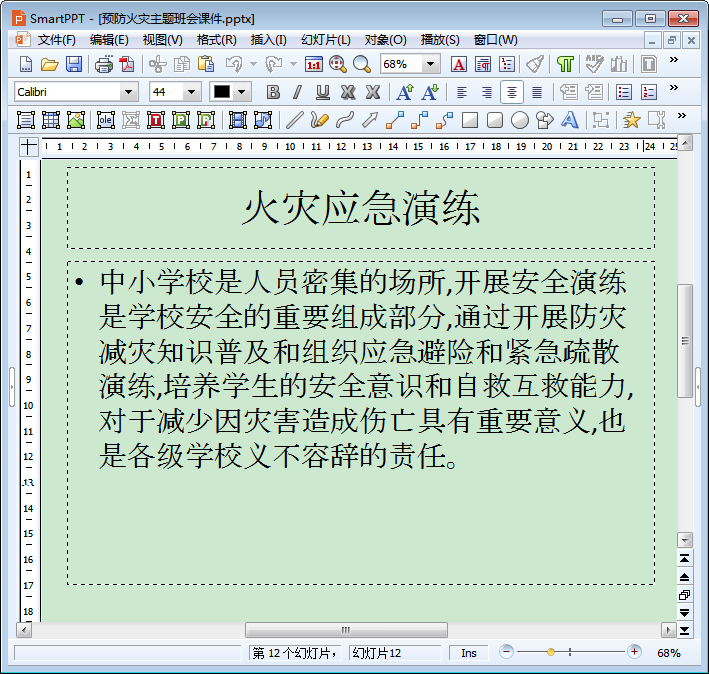The height and width of the screenshot is (674, 709).
Task: Paste from clipboard icon
Action: (206, 64)
